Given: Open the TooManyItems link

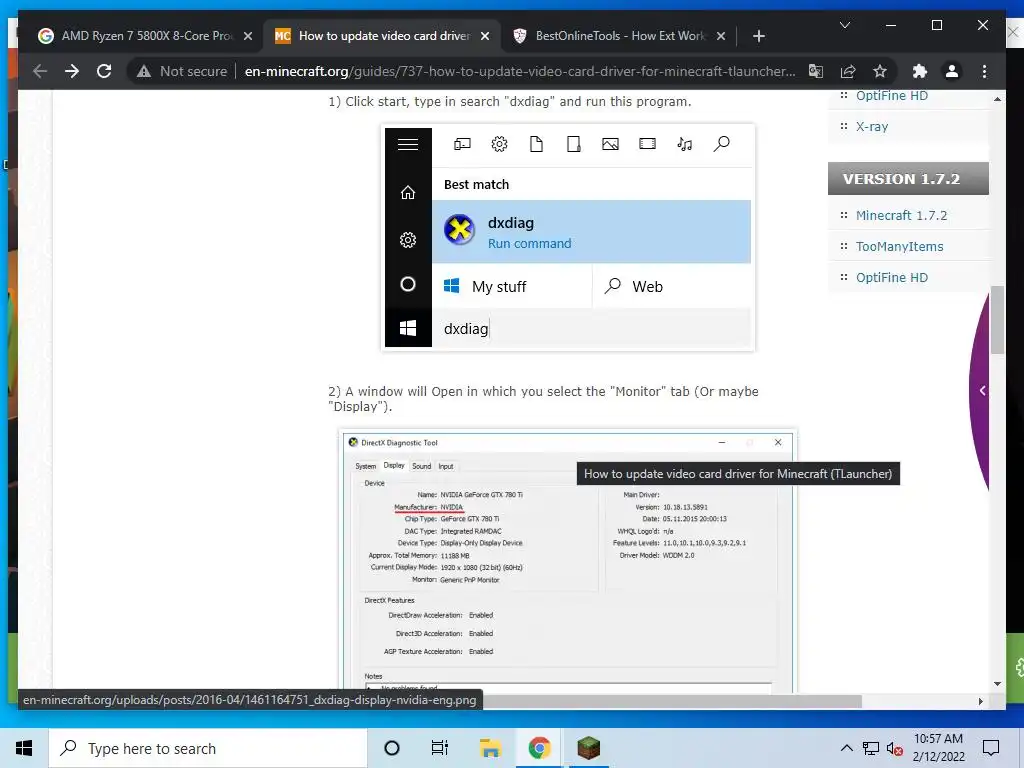Looking at the screenshot, I should point(899,246).
